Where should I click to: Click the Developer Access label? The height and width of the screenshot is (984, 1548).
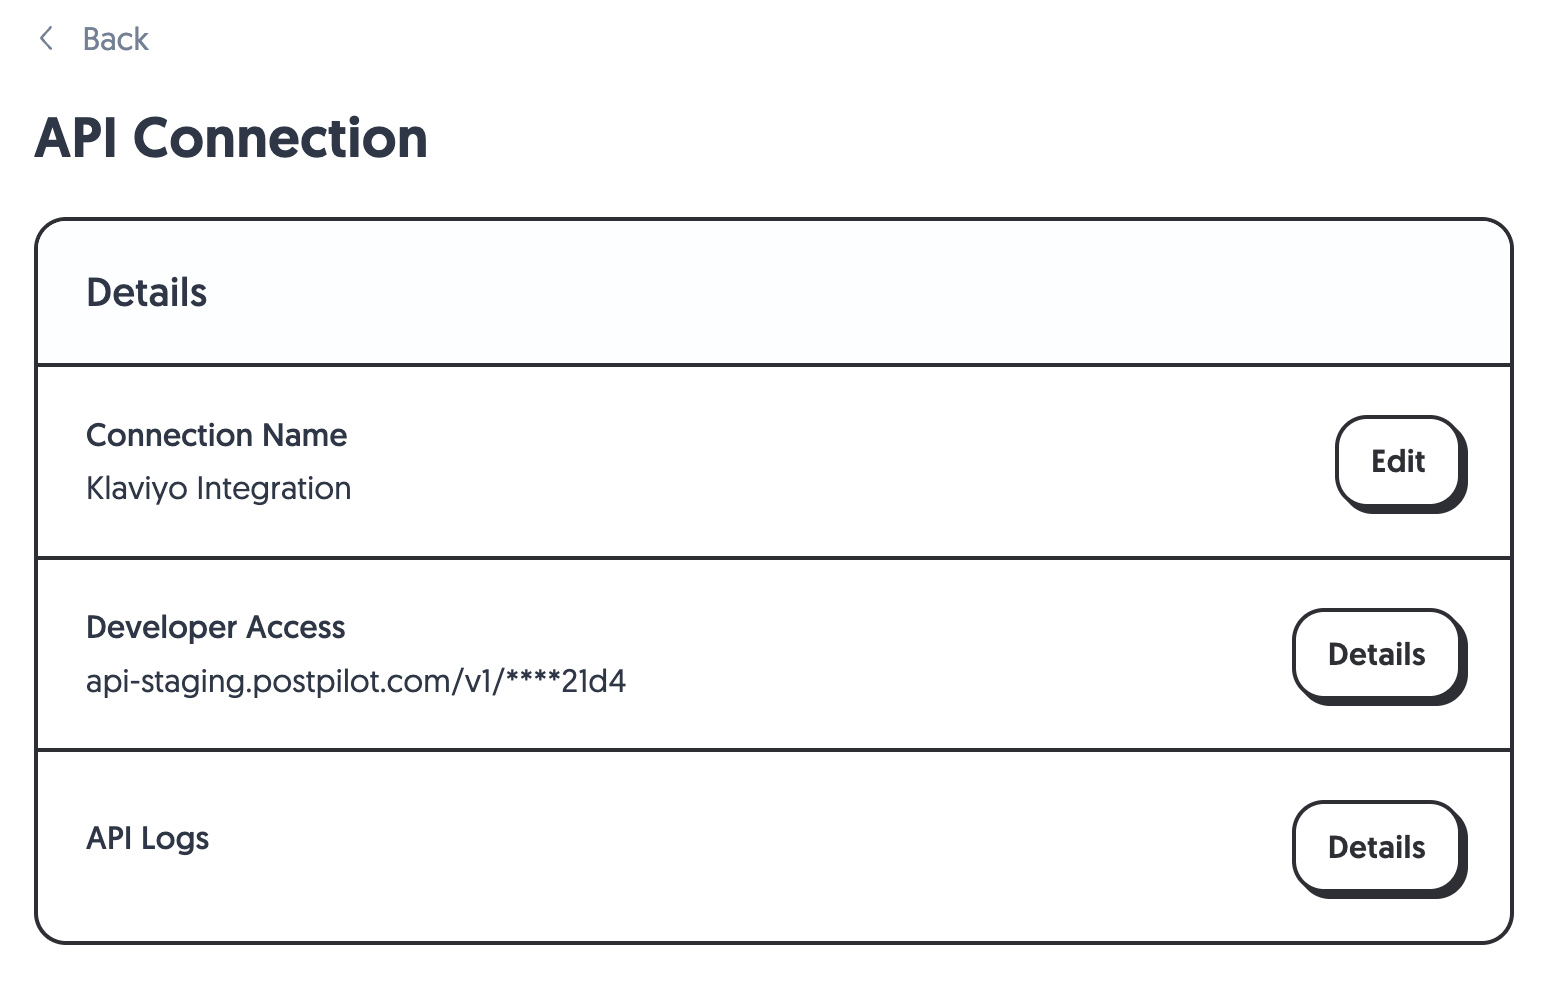(216, 627)
